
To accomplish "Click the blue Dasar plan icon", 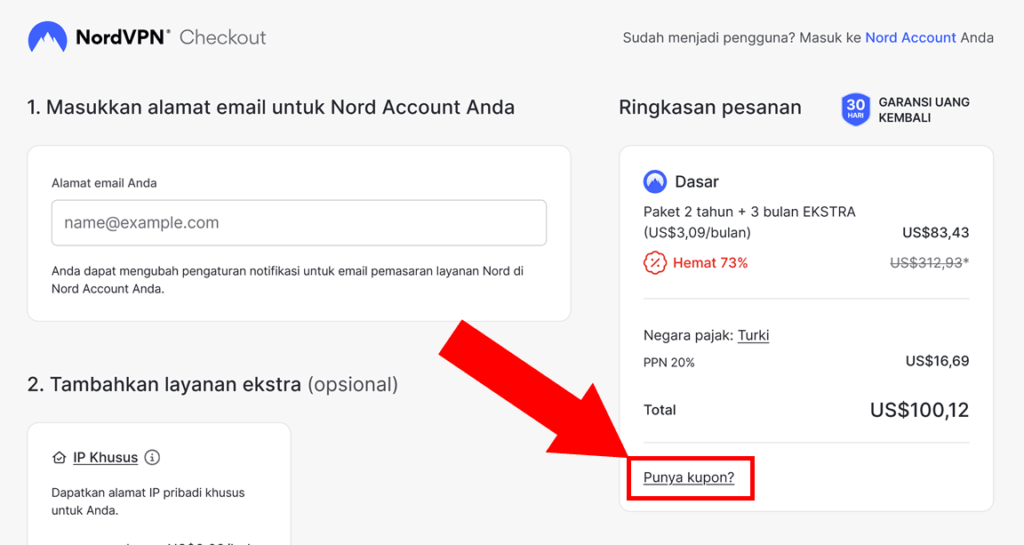I will coord(655,182).
